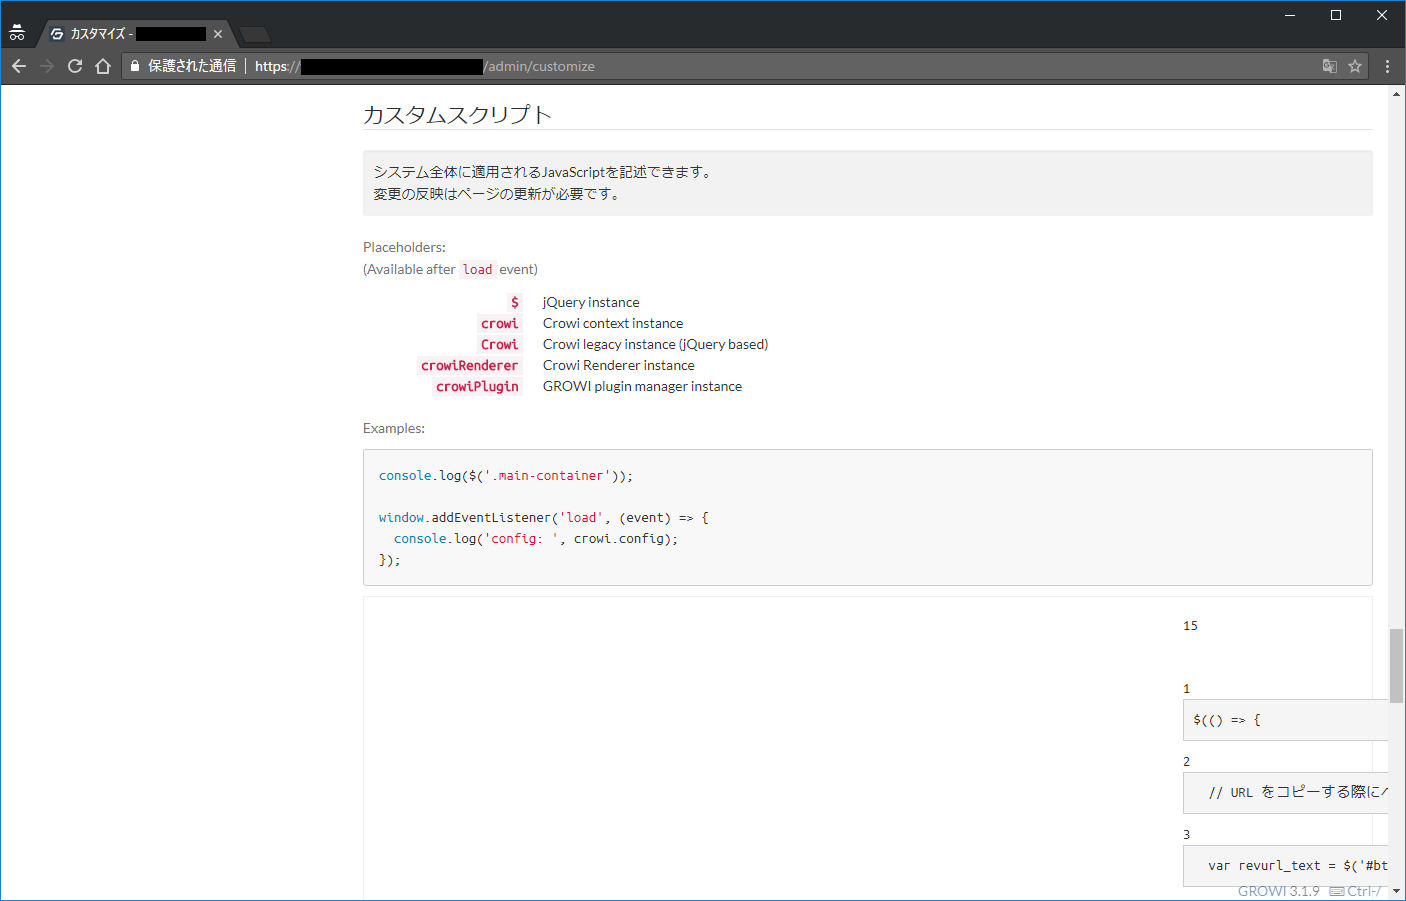Screen dimensions: 1406x901
Task: Click the 保護された通信 security label
Action: point(196,65)
